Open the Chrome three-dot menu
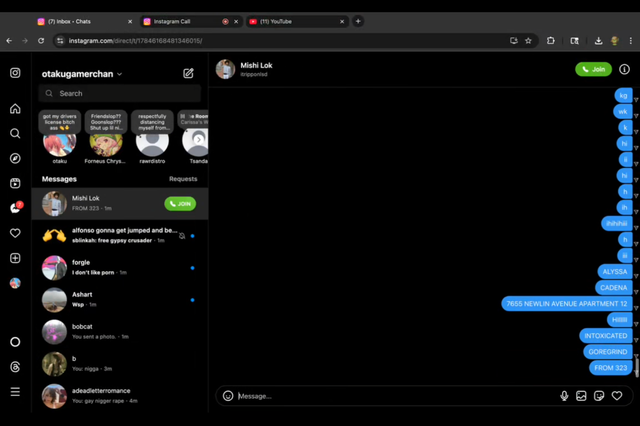 pyautogui.click(x=631, y=41)
